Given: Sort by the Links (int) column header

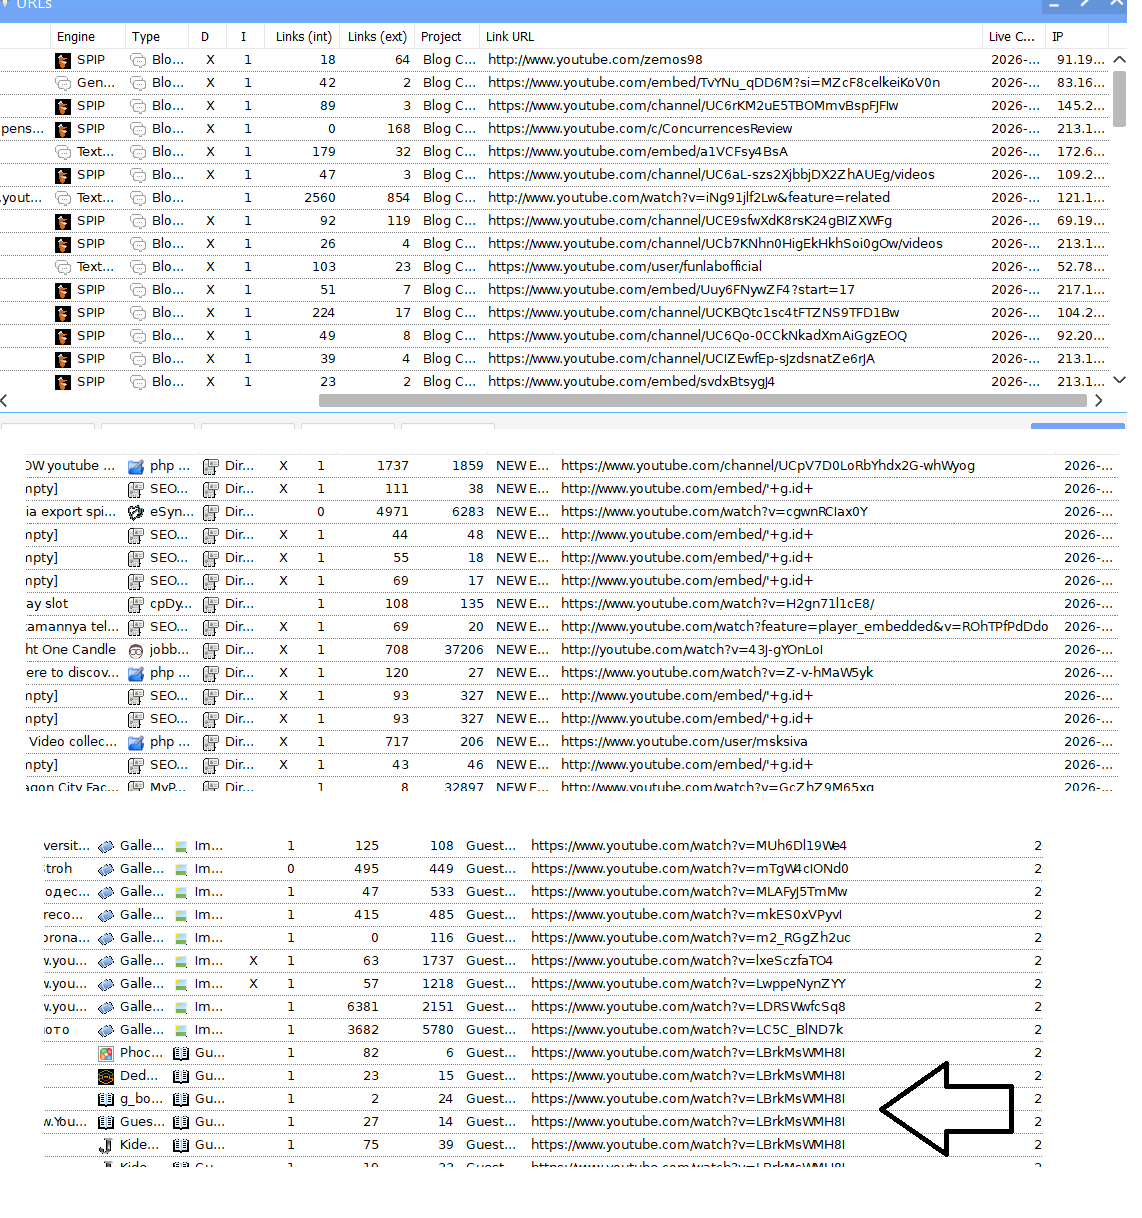Looking at the screenshot, I should 303,37.
